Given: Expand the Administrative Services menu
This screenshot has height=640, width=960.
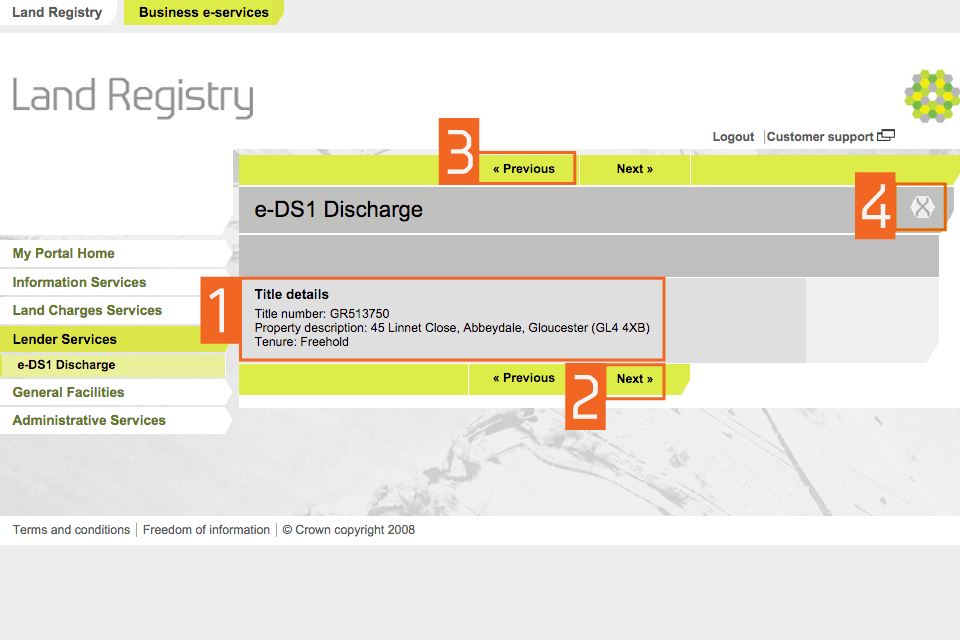Looking at the screenshot, I should pyautogui.click(x=89, y=421).
